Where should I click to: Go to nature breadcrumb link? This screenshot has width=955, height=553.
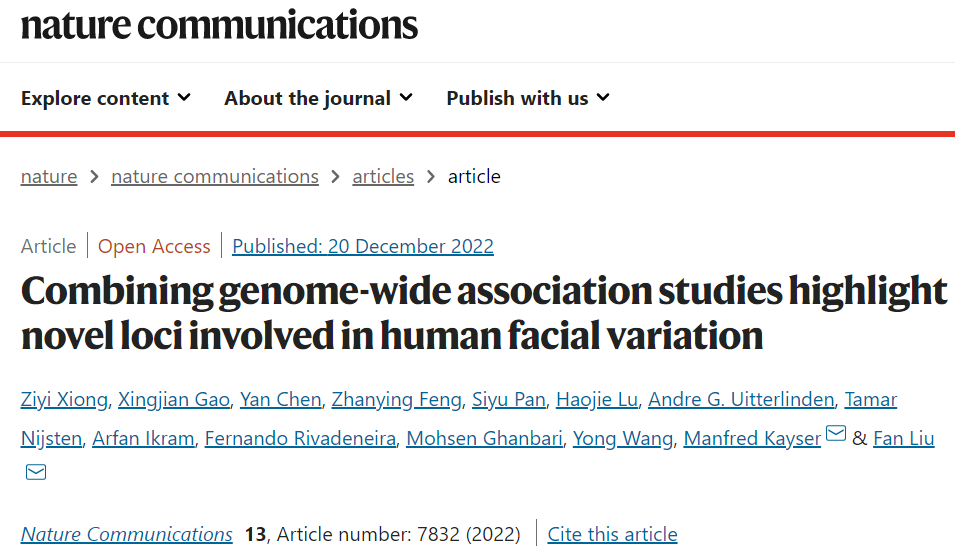pos(49,177)
